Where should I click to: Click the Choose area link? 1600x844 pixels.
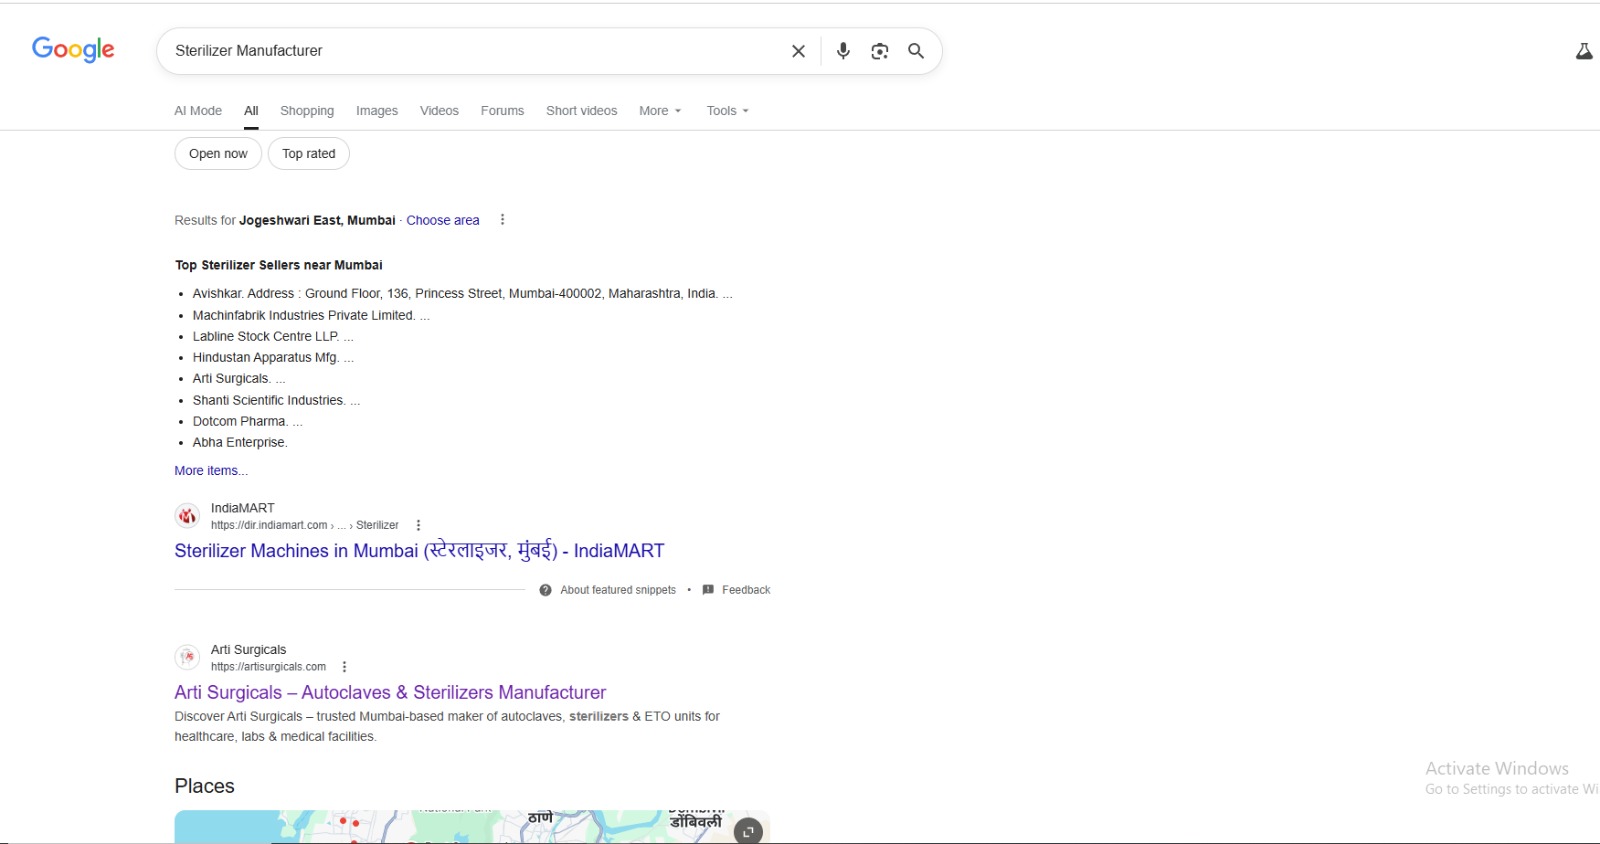pos(443,220)
